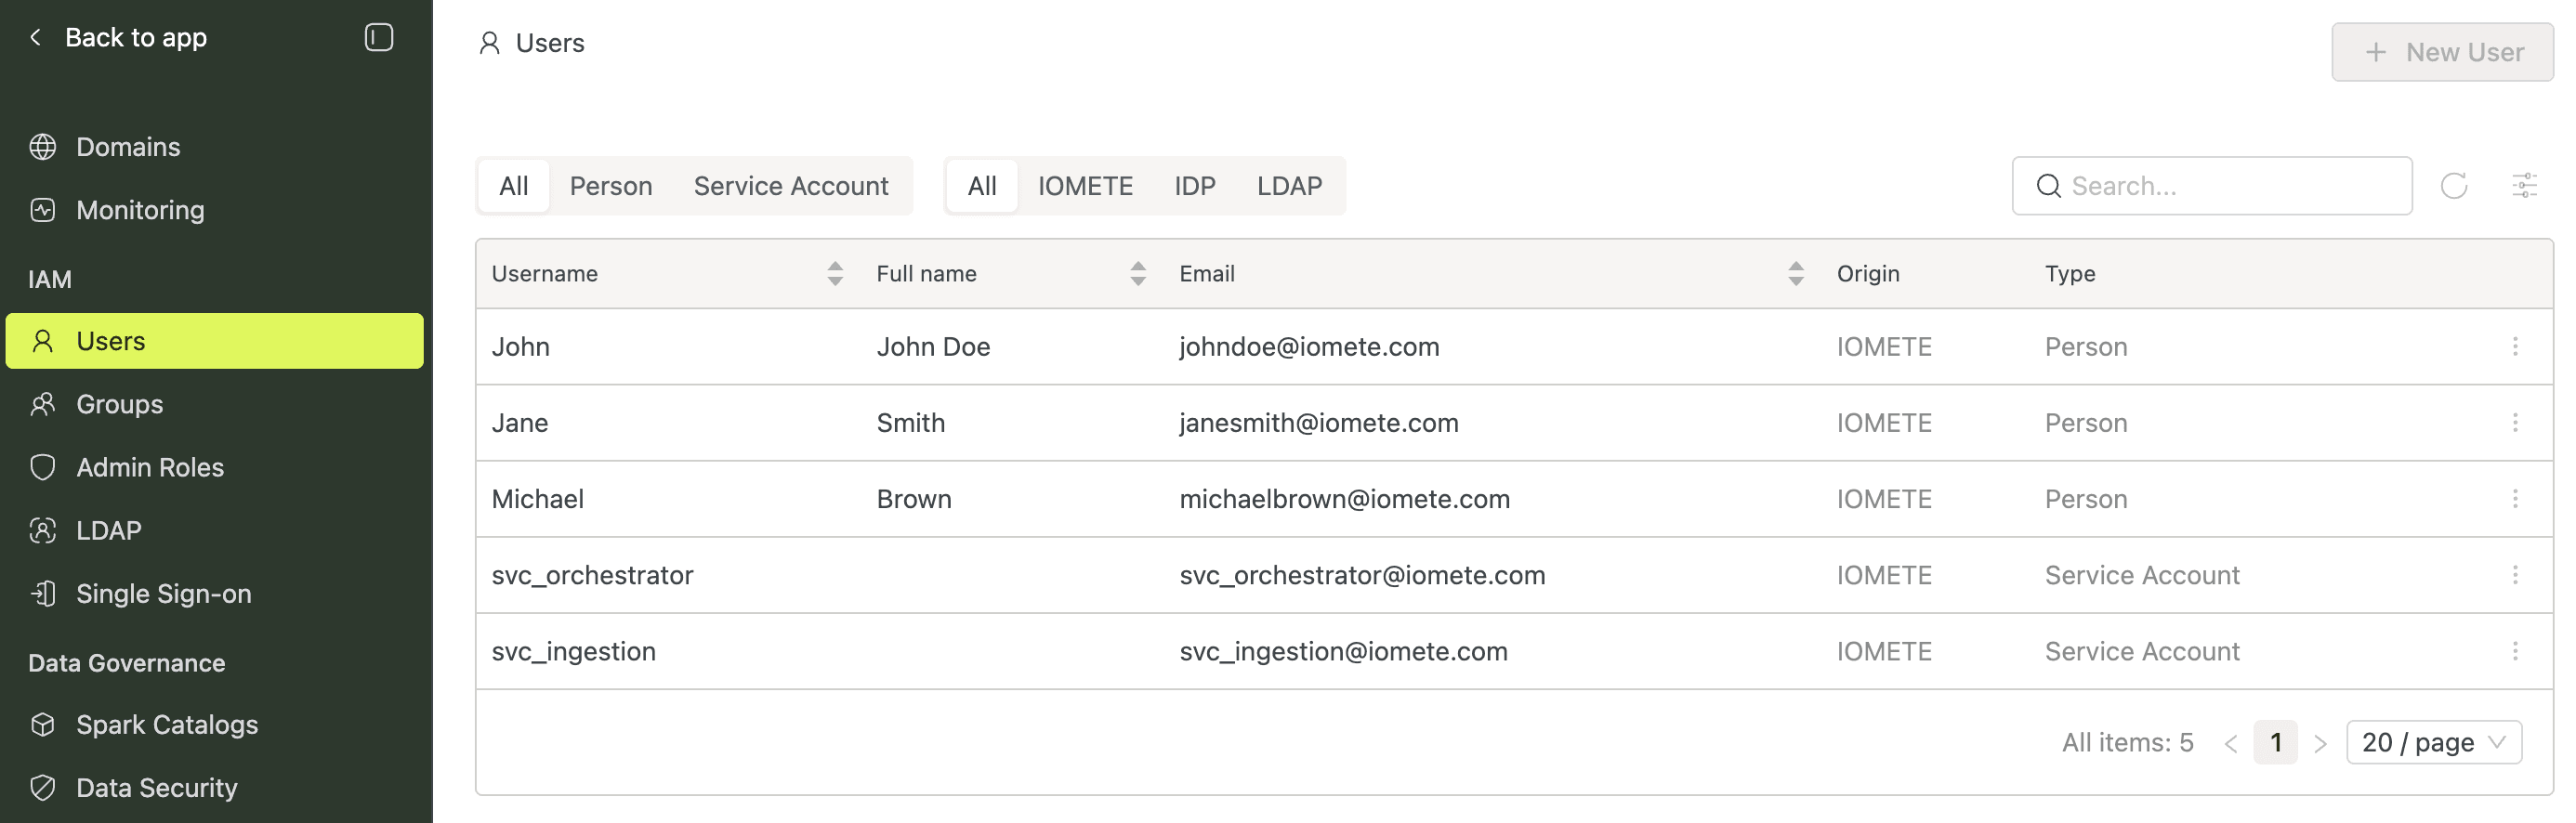Collapse the sidebar panel icon
Image resolution: width=2576 pixels, height=823 pixels.
pyautogui.click(x=378, y=38)
